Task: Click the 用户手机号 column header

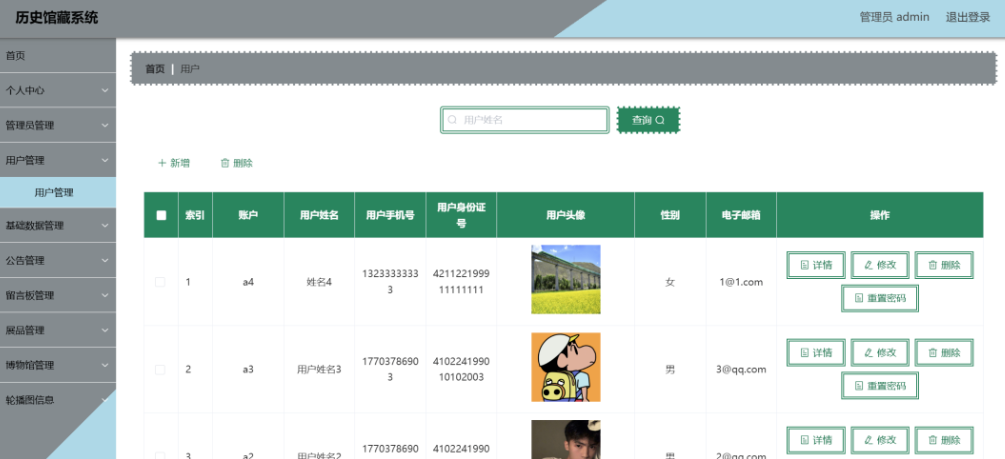Action: click(390, 215)
